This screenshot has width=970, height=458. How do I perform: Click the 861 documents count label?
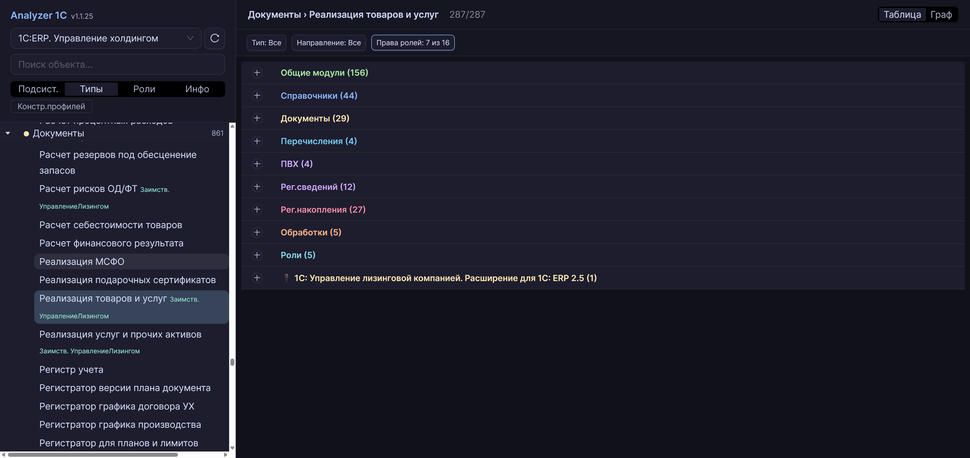(x=217, y=134)
